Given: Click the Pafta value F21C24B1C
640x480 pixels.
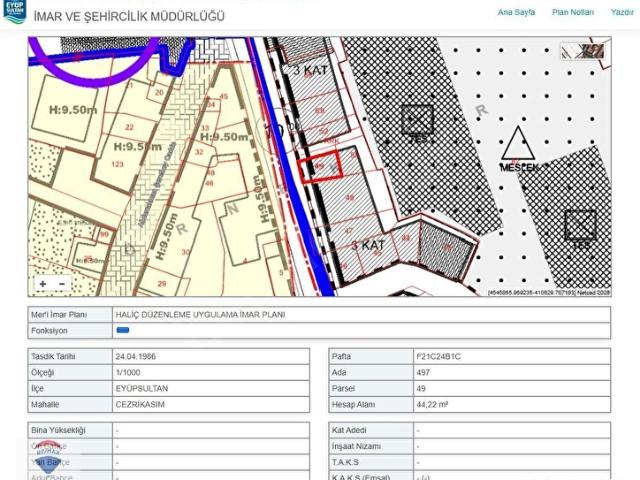Looking at the screenshot, I should tap(438, 356).
